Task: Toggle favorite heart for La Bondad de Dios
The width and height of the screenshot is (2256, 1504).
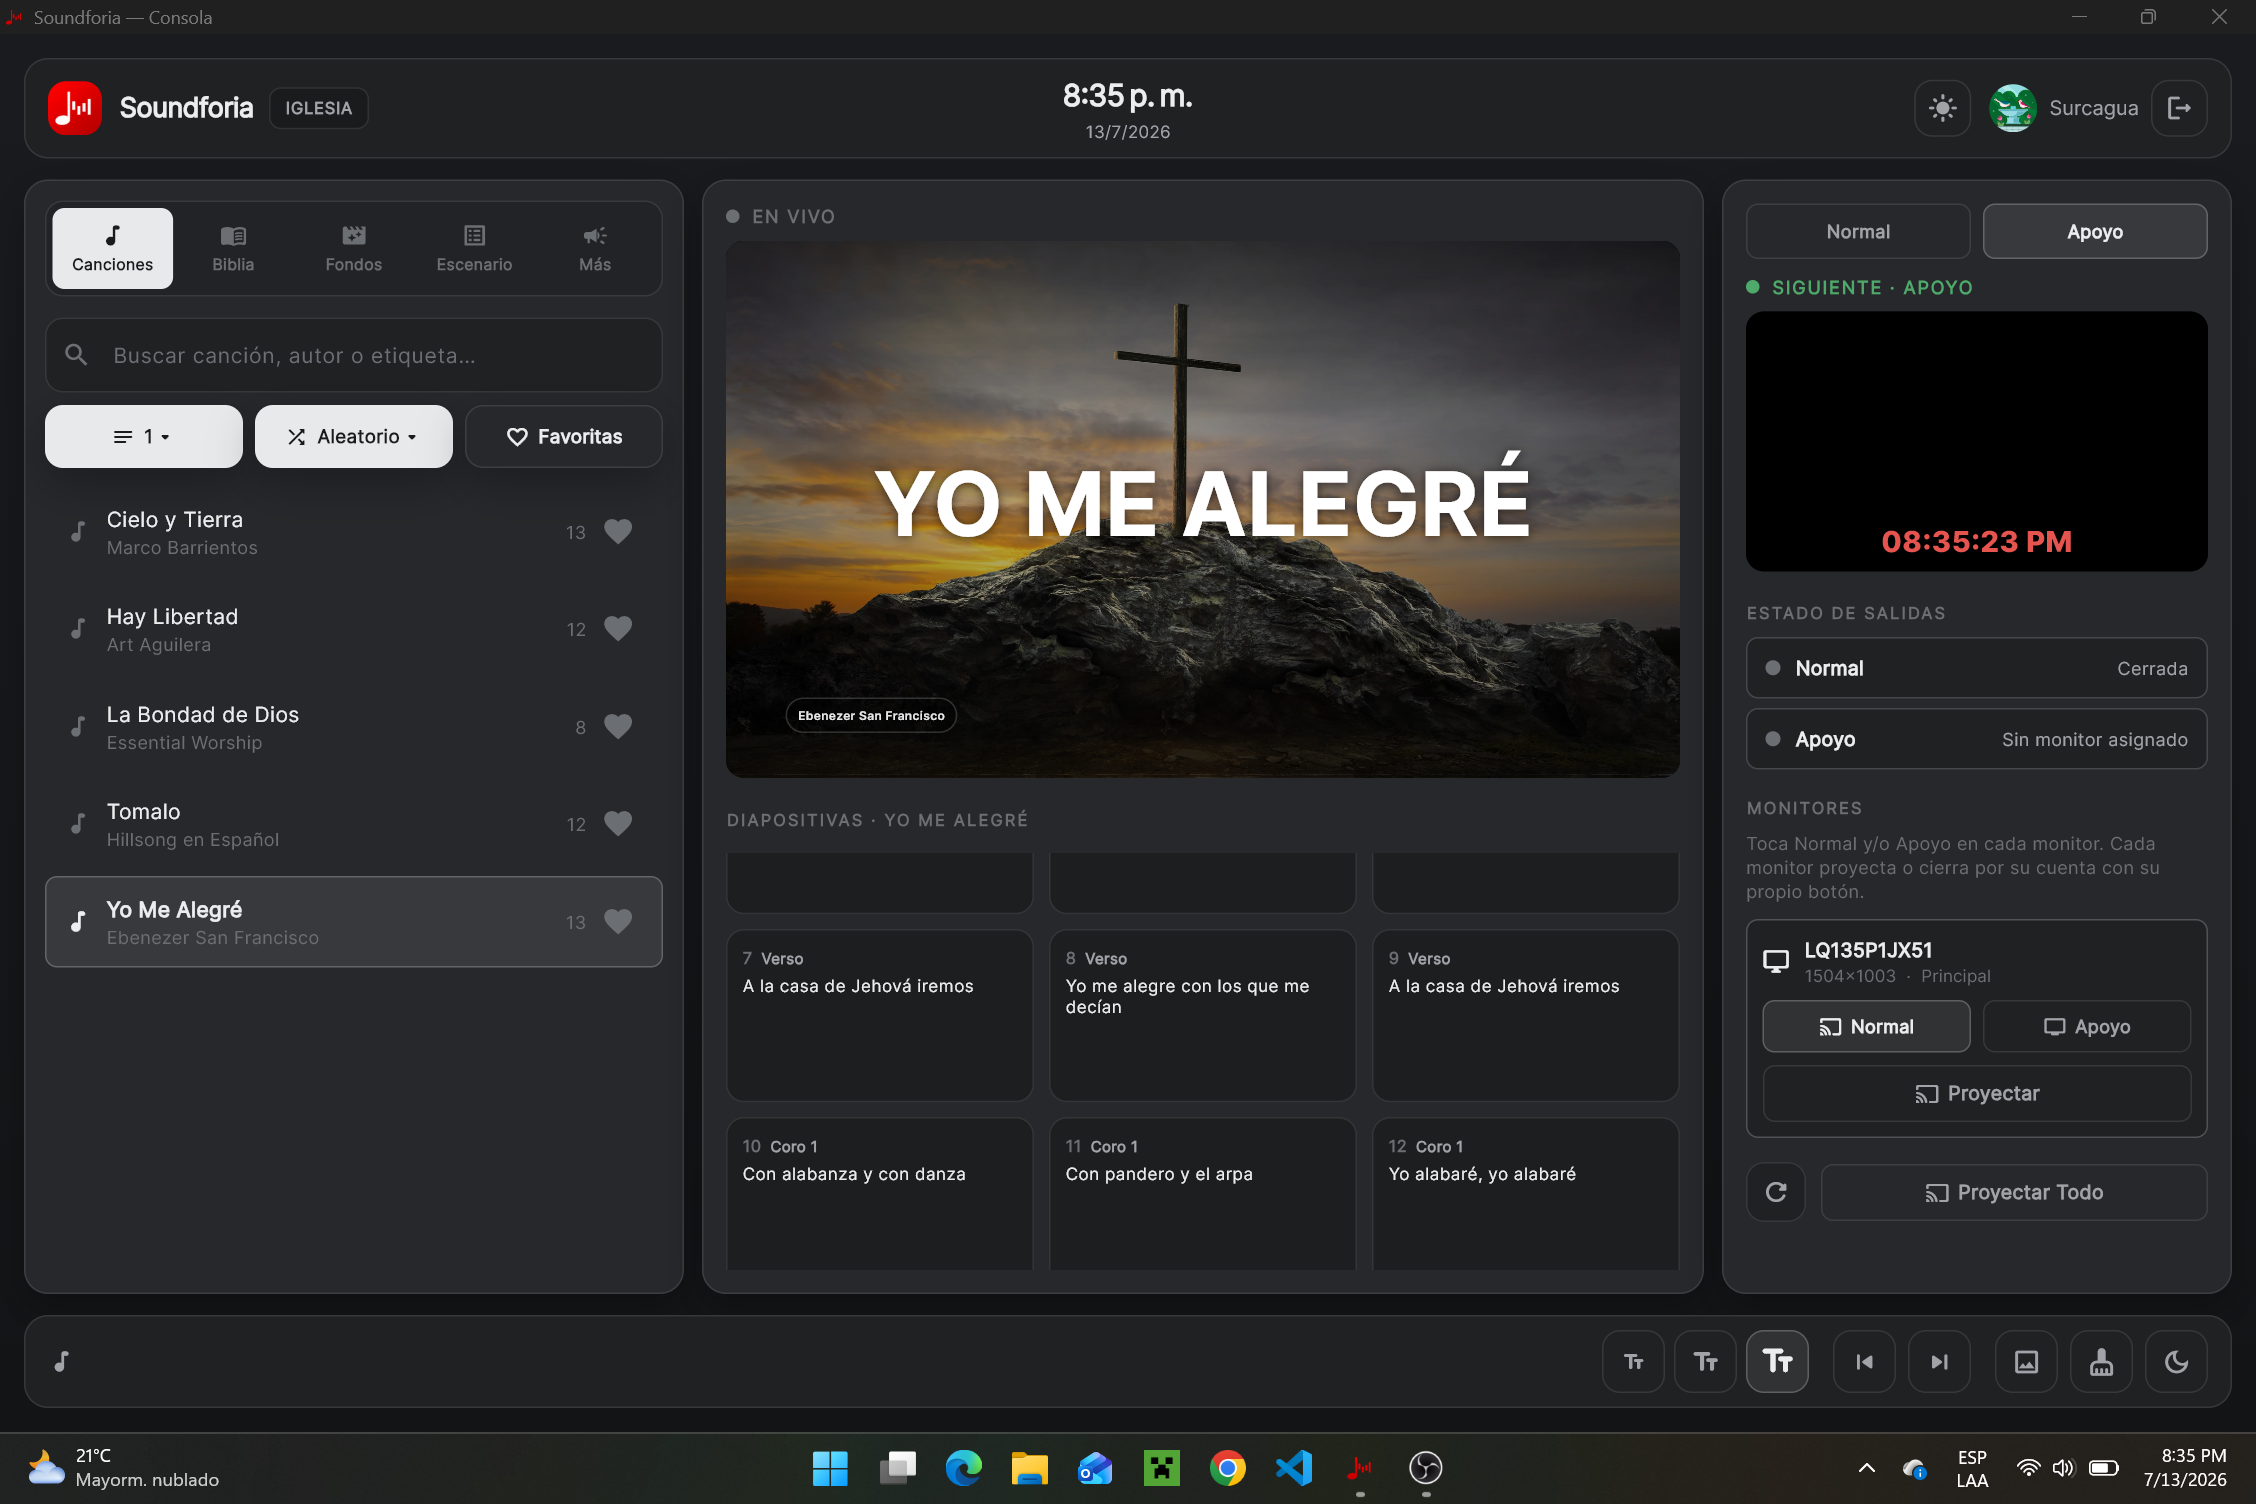Action: (618, 727)
